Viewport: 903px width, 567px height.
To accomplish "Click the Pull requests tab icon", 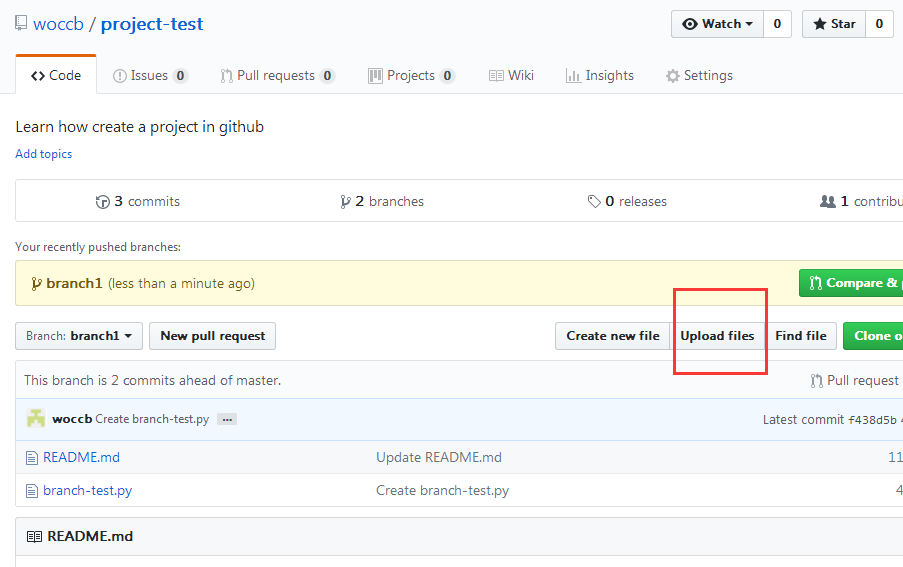I will (227, 76).
